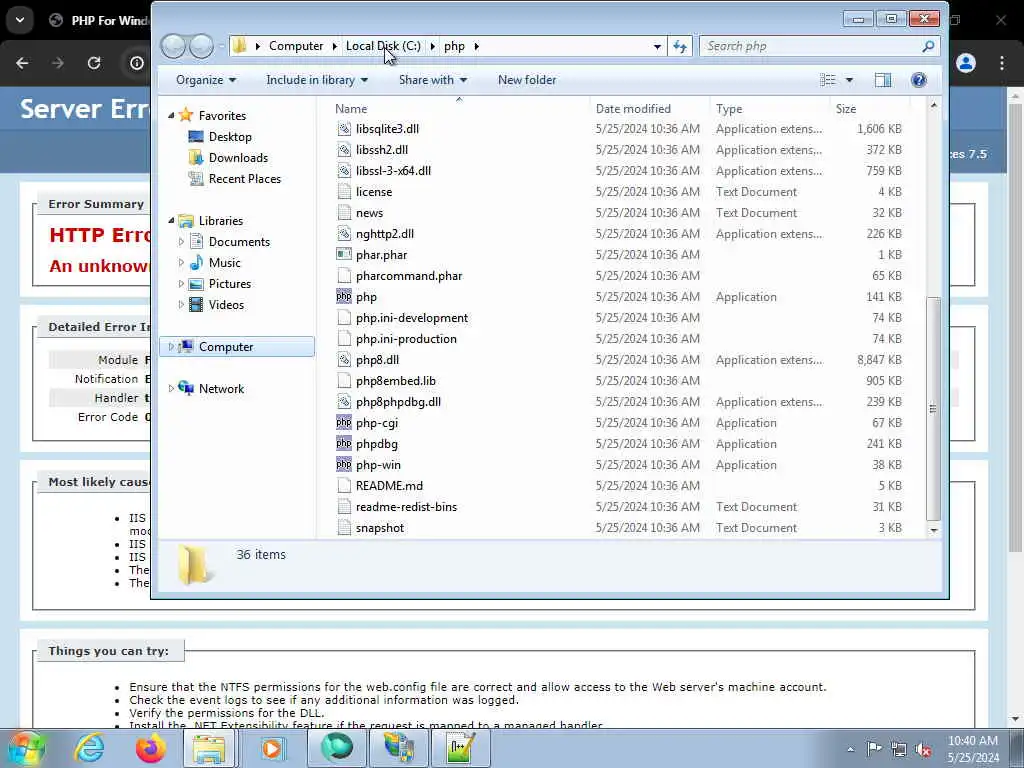This screenshot has width=1024, height=768.
Task: Select the license text document
Action: [x=374, y=191]
